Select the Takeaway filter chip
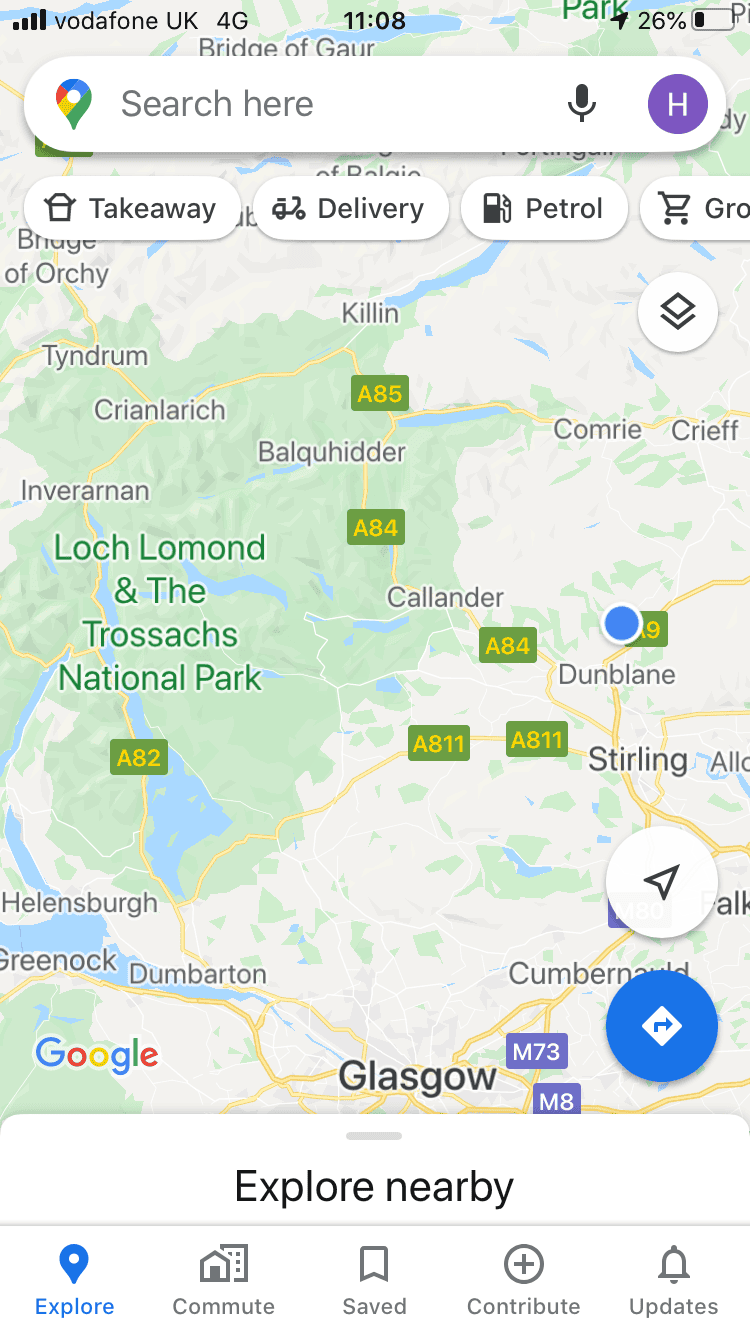The height and width of the screenshot is (1334, 750). (131, 208)
